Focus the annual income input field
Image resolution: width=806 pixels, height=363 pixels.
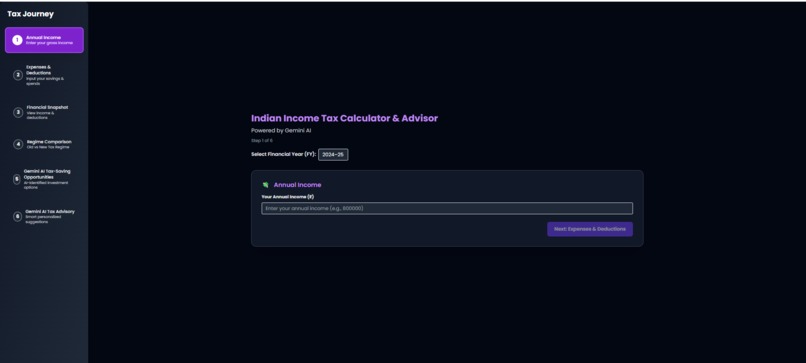pos(447,208)
